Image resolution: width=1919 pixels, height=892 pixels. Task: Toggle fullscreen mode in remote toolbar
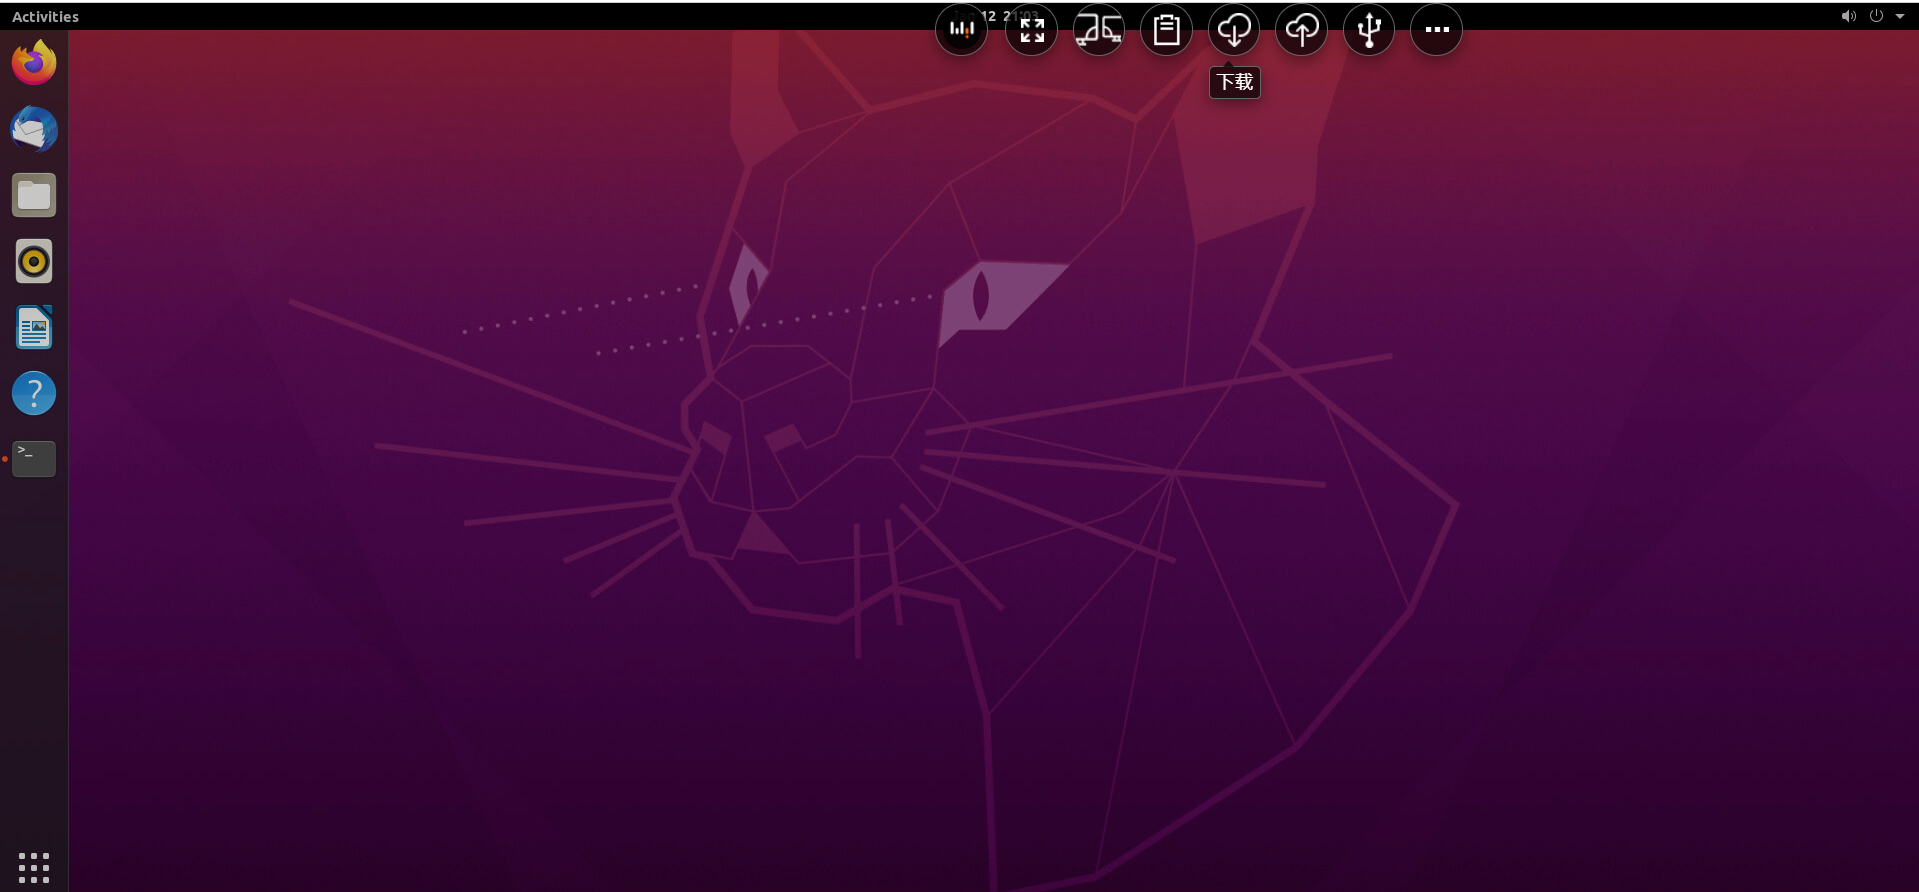1031,30
